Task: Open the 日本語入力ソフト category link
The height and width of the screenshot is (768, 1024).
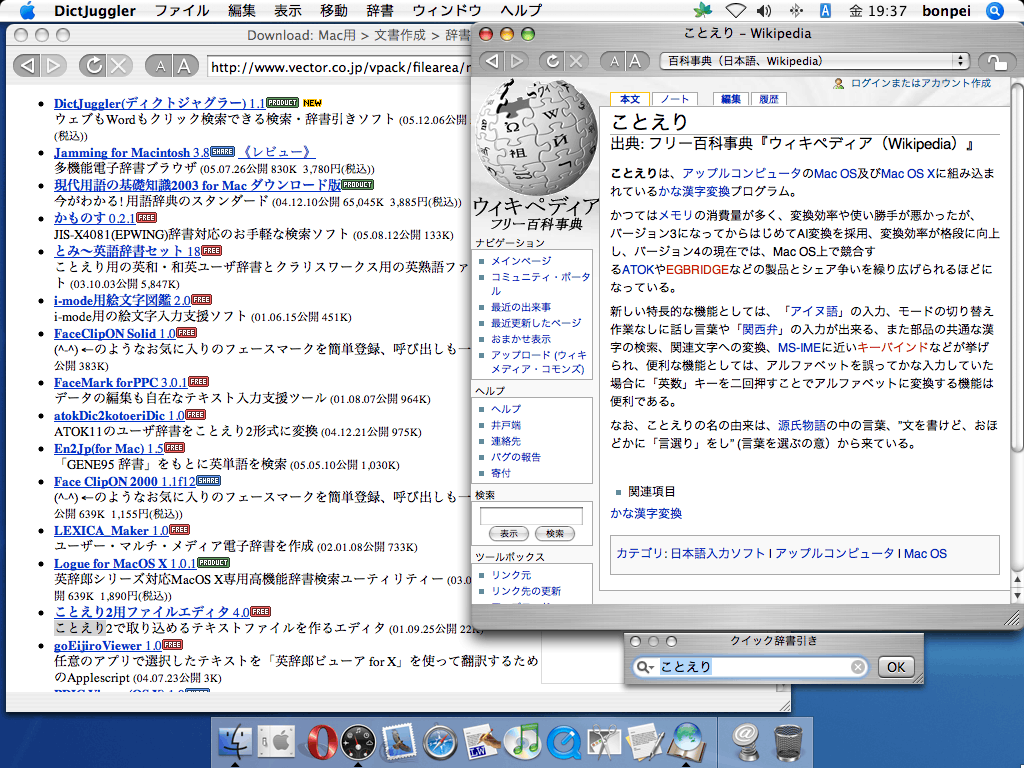Action: (717, 553)
